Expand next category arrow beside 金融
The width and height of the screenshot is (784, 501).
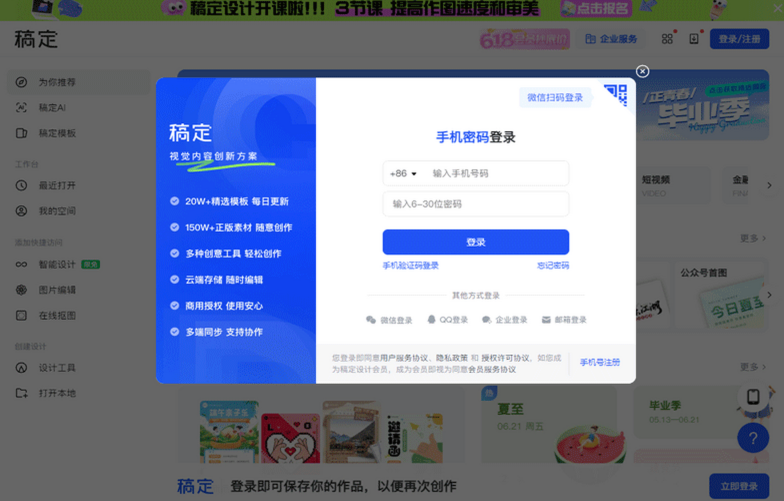coord(769,186)
